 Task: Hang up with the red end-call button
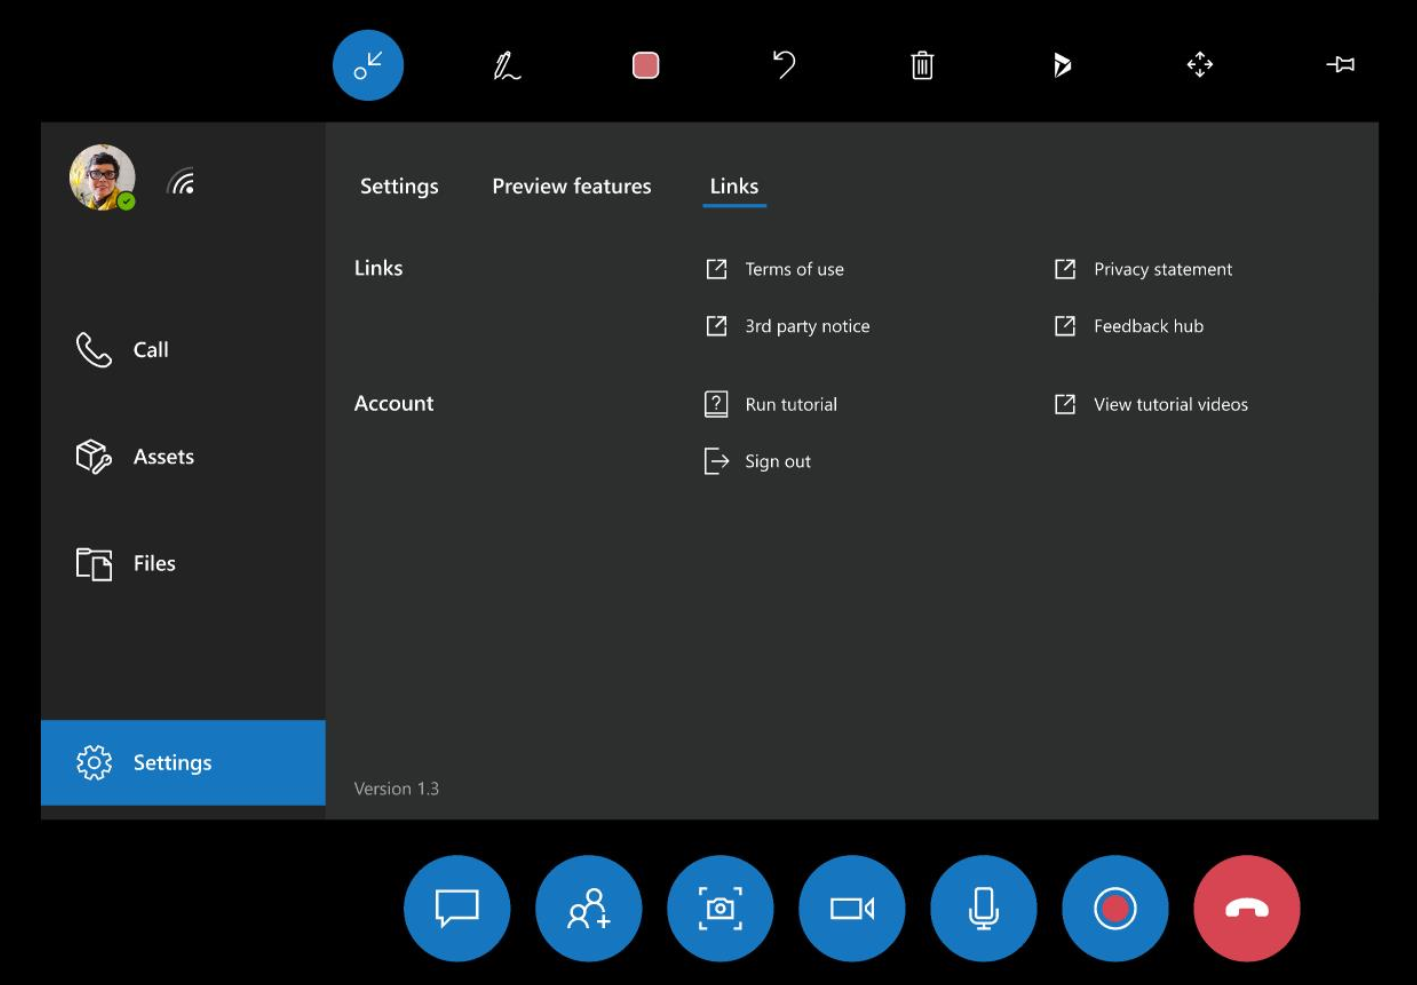(x=1247, y=908)
